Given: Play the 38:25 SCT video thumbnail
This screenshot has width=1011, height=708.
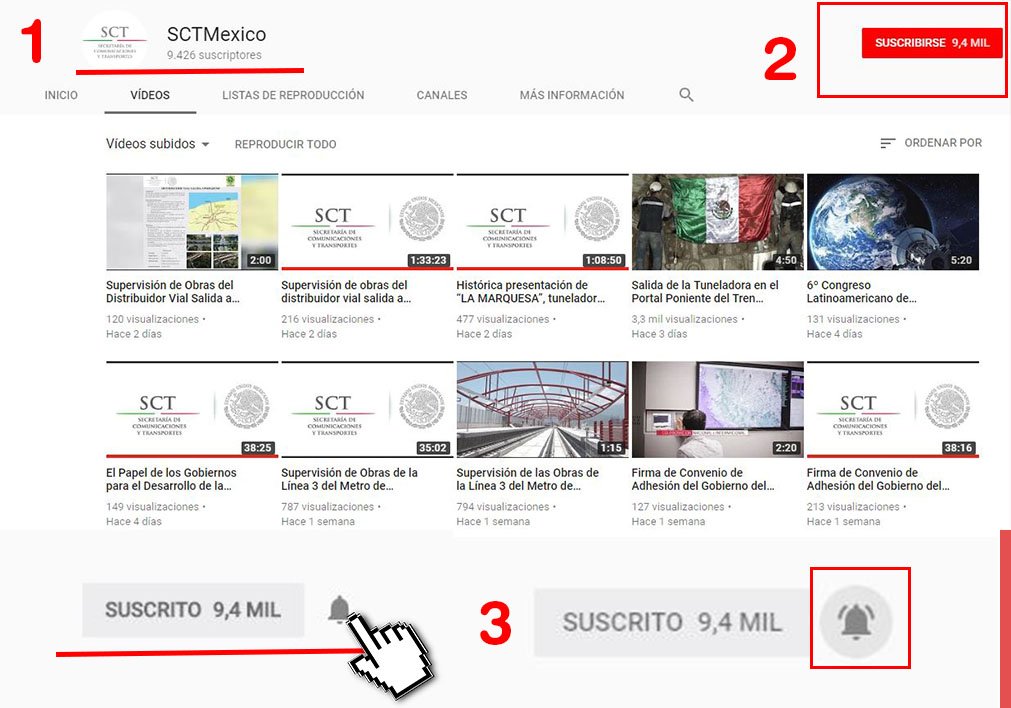Looking at the screenshot, I should [192, 409].
